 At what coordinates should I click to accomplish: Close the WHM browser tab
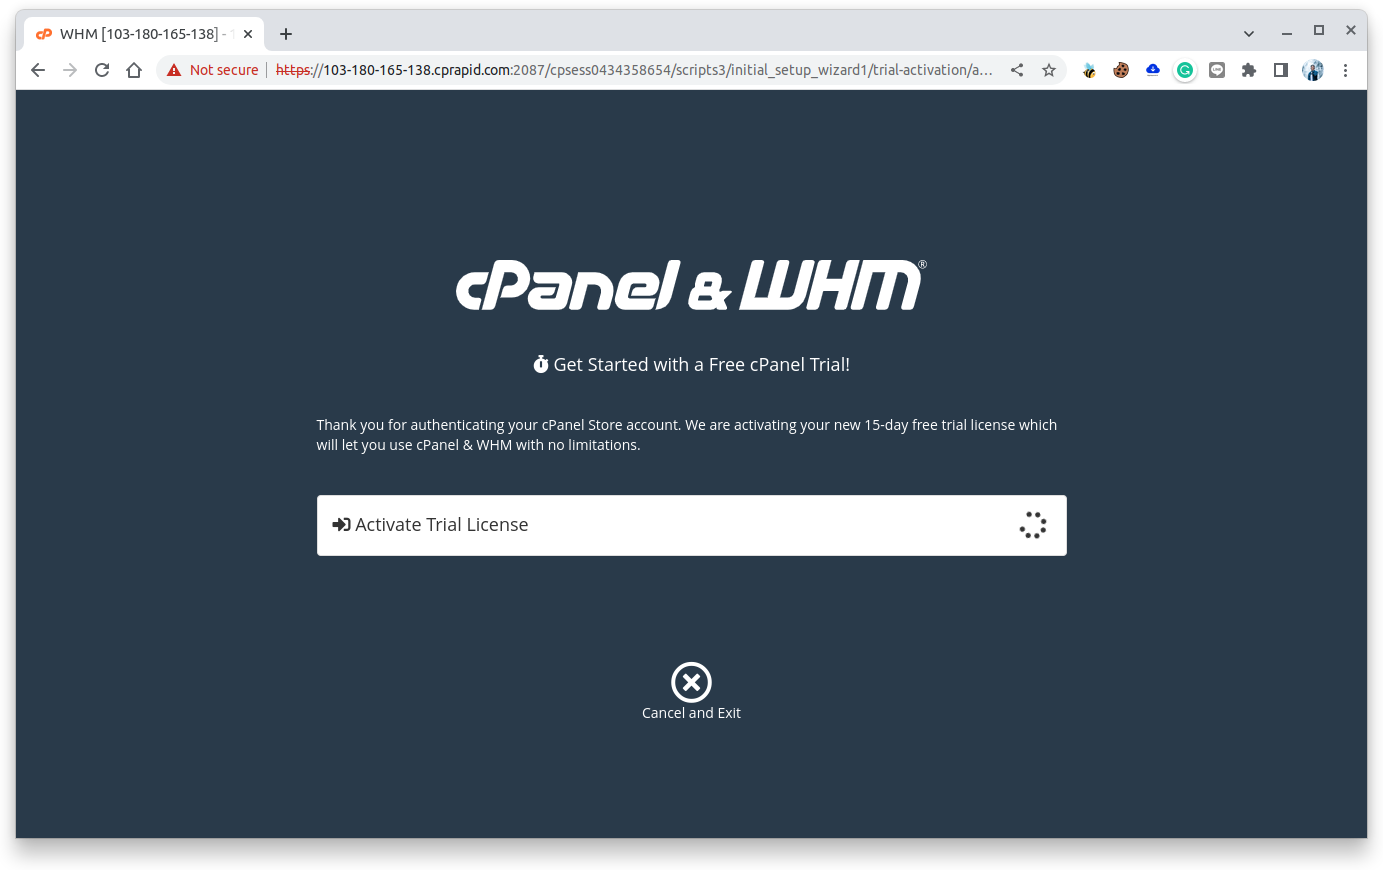248,34
